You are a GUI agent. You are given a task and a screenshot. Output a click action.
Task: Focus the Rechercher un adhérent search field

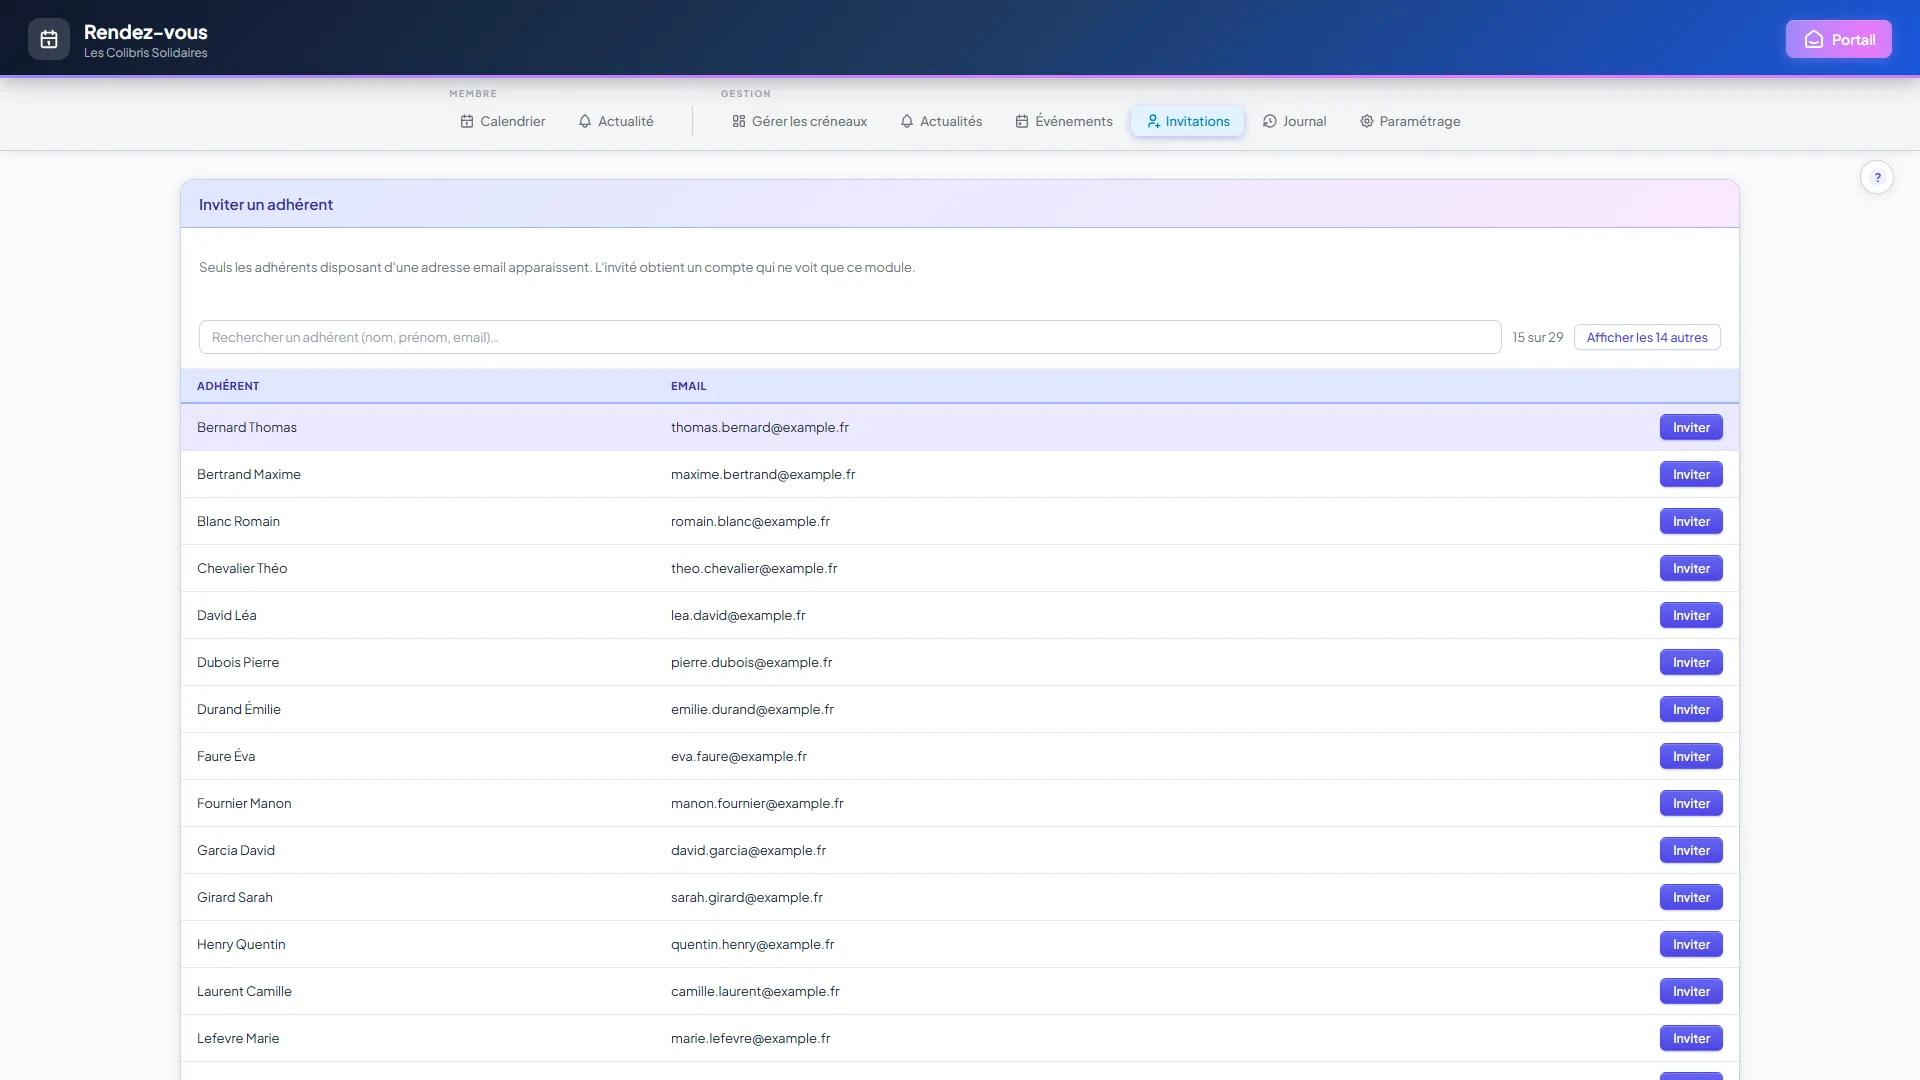[x=850, y=338]
